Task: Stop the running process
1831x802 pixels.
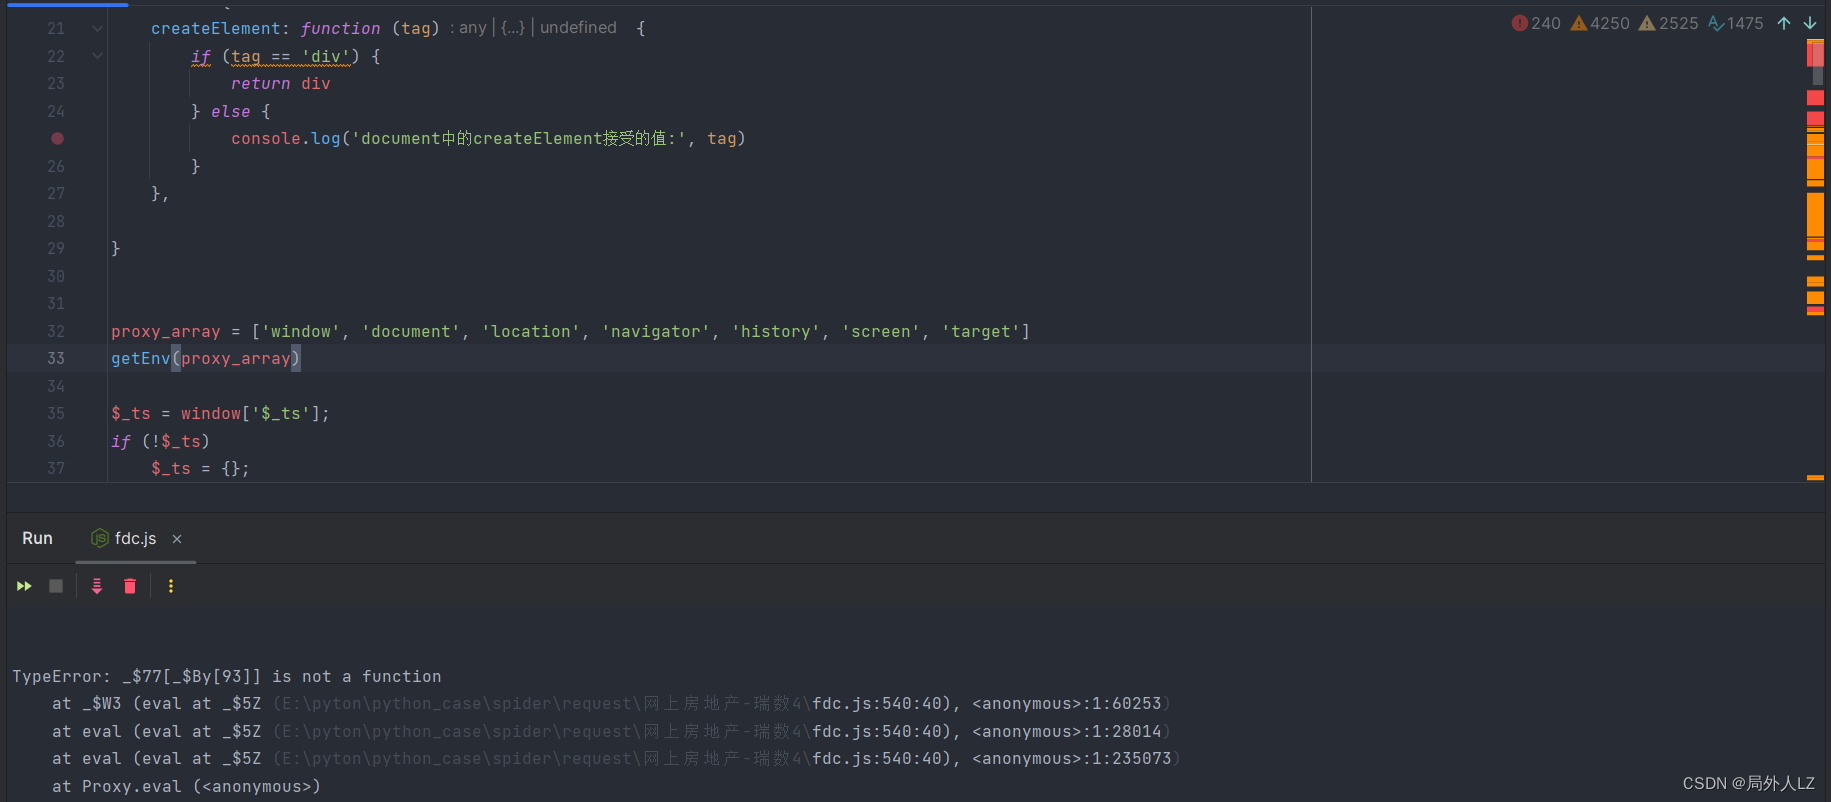Action: [56, 586]
